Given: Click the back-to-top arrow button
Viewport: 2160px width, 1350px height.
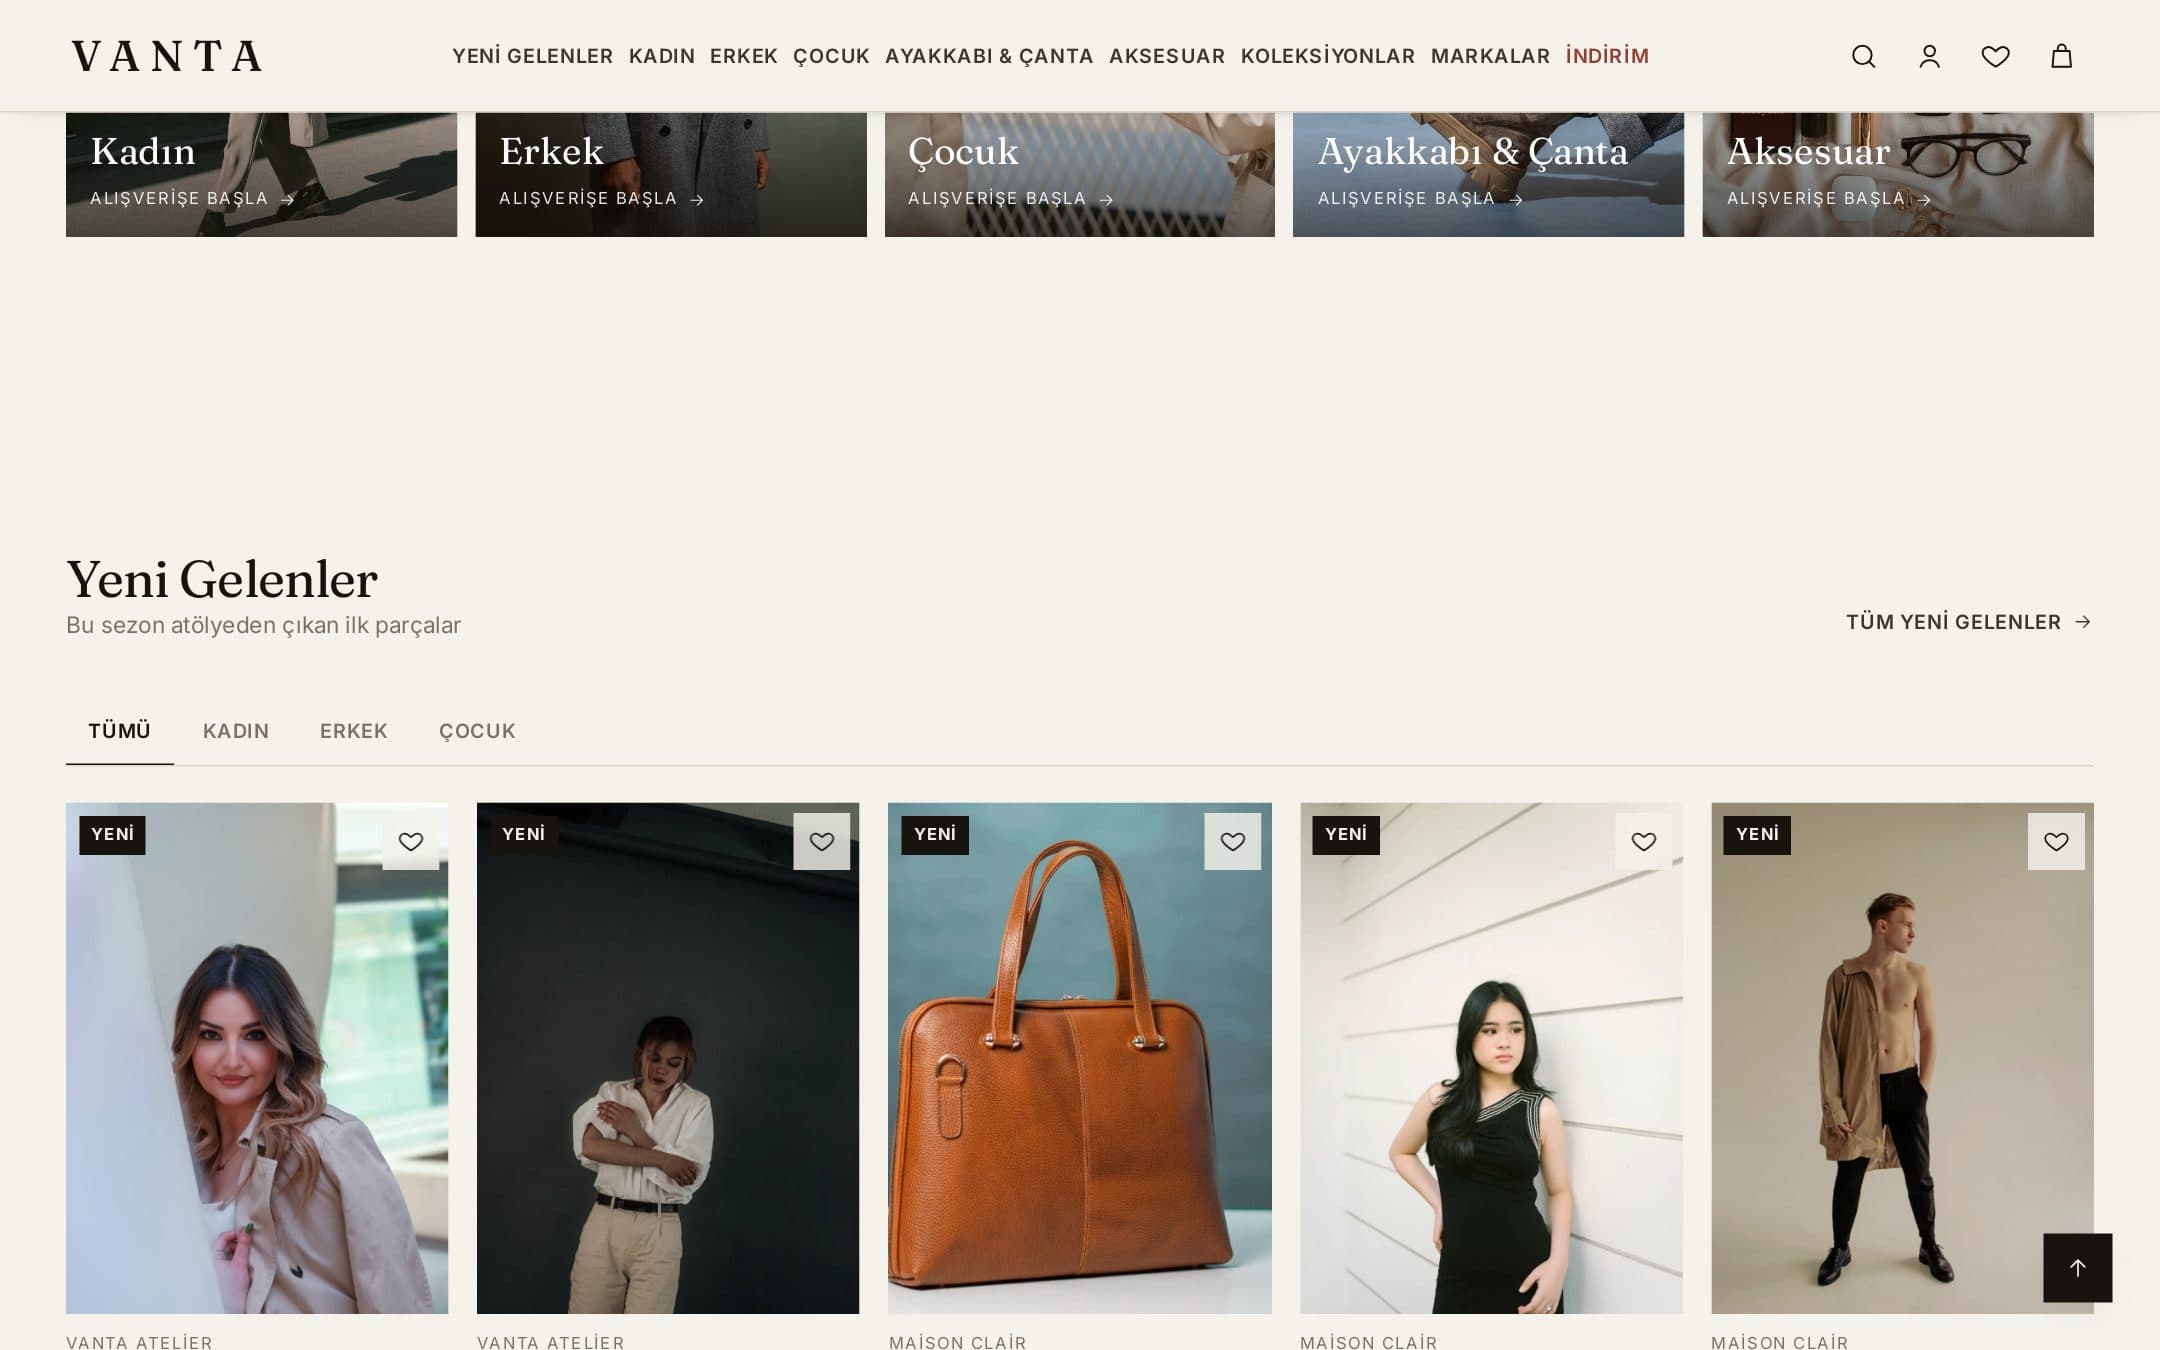Looking at the screenshot, I should coord(2077,1267).
